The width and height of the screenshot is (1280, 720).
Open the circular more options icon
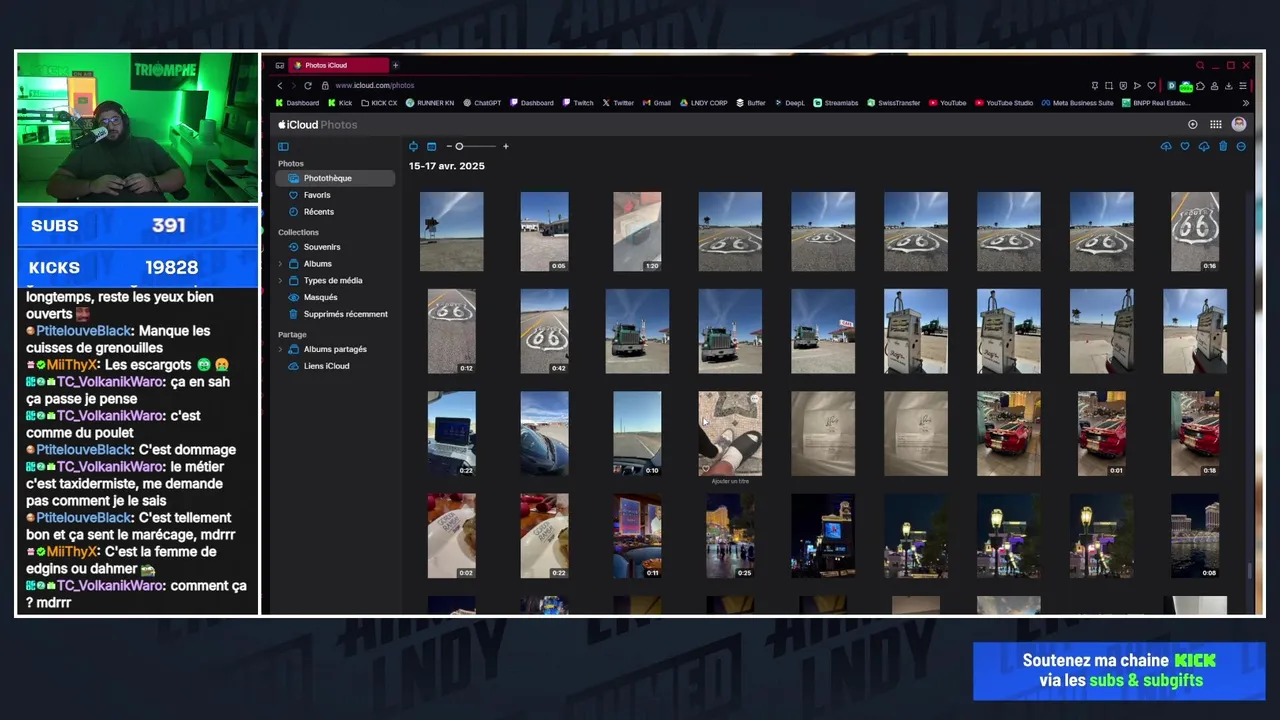click(x=1241, y=146)
